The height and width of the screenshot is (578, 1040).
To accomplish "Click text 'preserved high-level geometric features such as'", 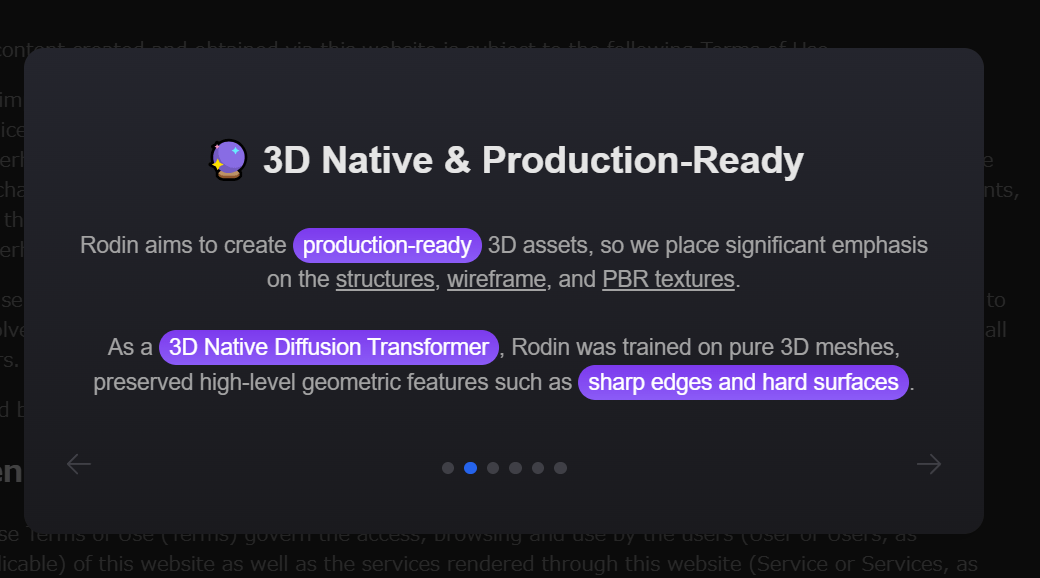I will point(332,382).
